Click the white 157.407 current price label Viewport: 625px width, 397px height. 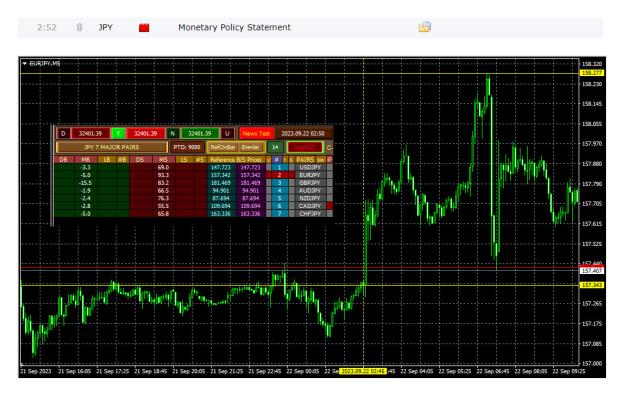[x=592, y=271]
